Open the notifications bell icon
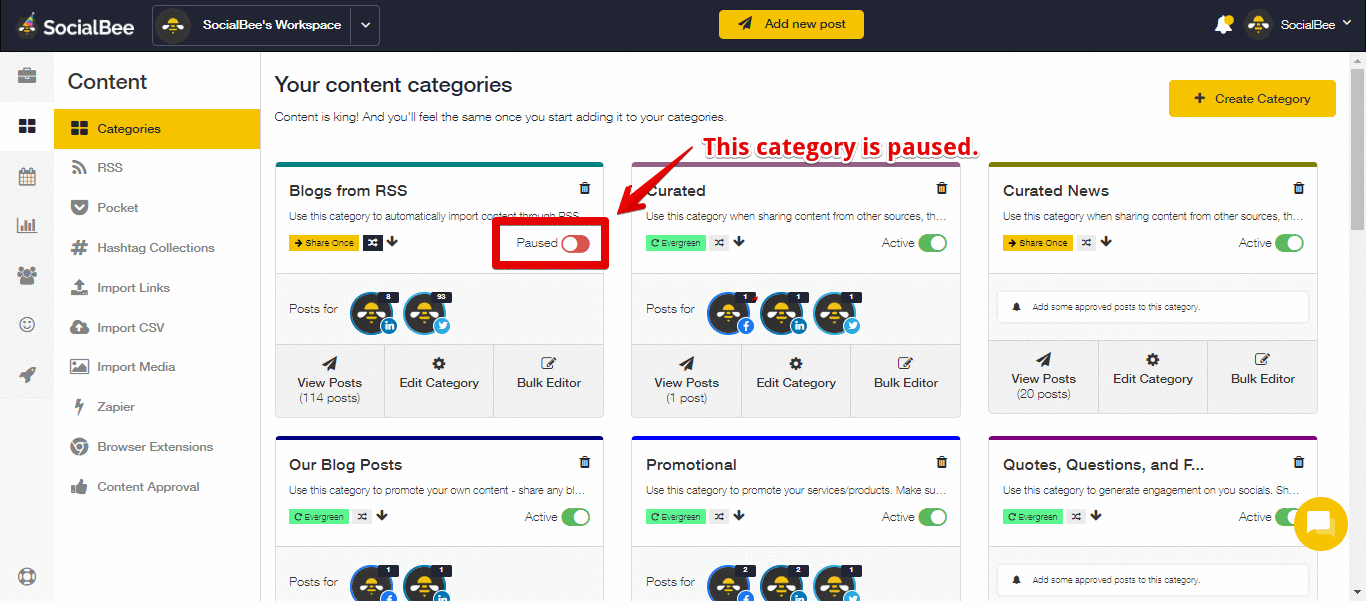This screenshot has height=605, width=1366. tap(1223, 25)
